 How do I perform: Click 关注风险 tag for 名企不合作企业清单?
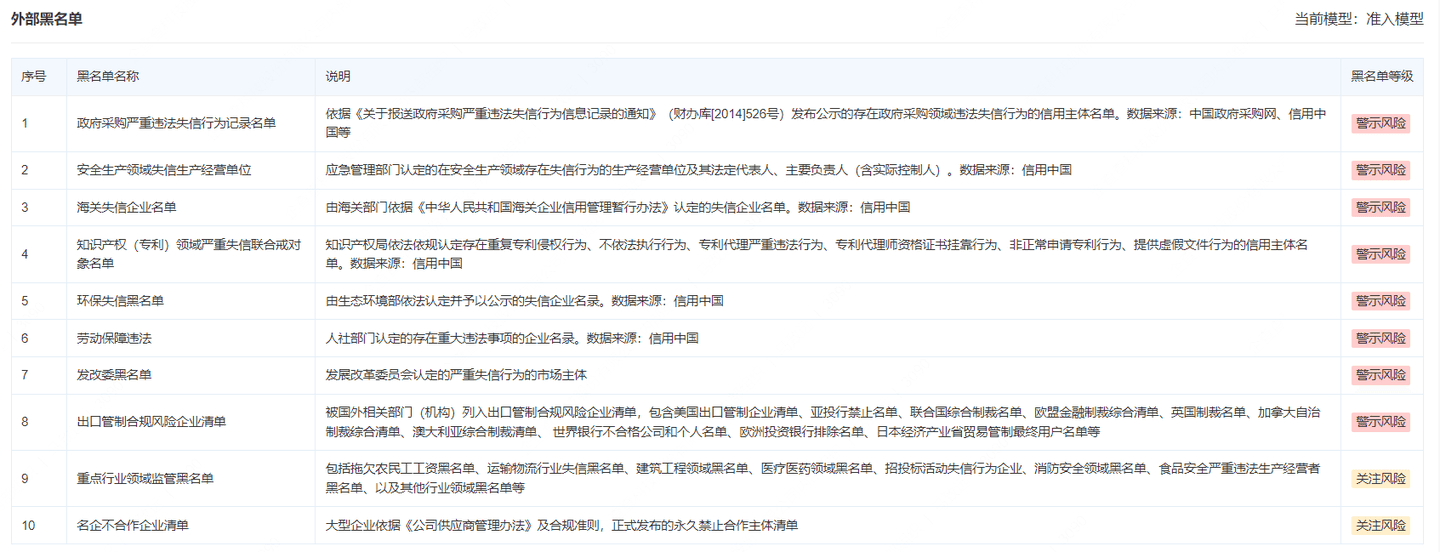1381,525
